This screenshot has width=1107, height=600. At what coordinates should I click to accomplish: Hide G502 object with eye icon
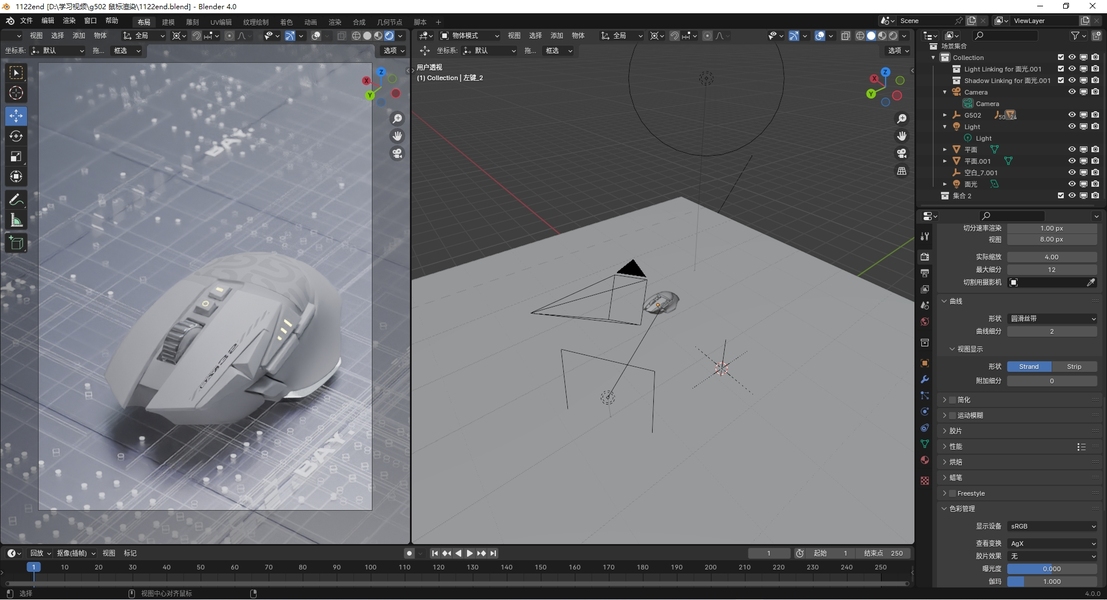pos(1072,115)
